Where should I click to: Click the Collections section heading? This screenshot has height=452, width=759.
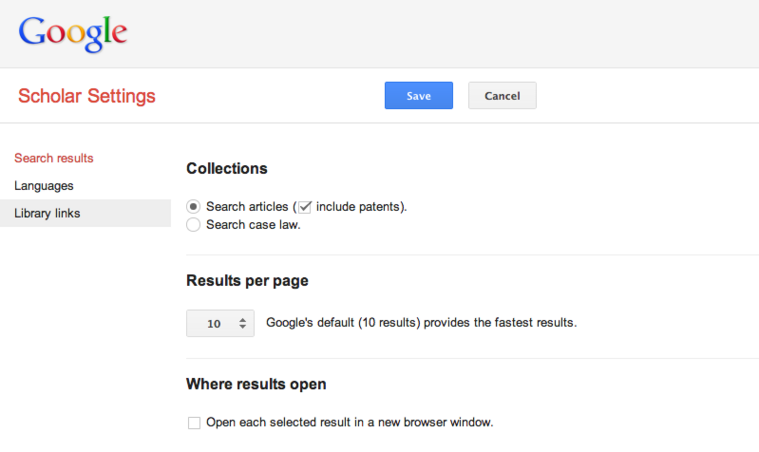point(227,169)
